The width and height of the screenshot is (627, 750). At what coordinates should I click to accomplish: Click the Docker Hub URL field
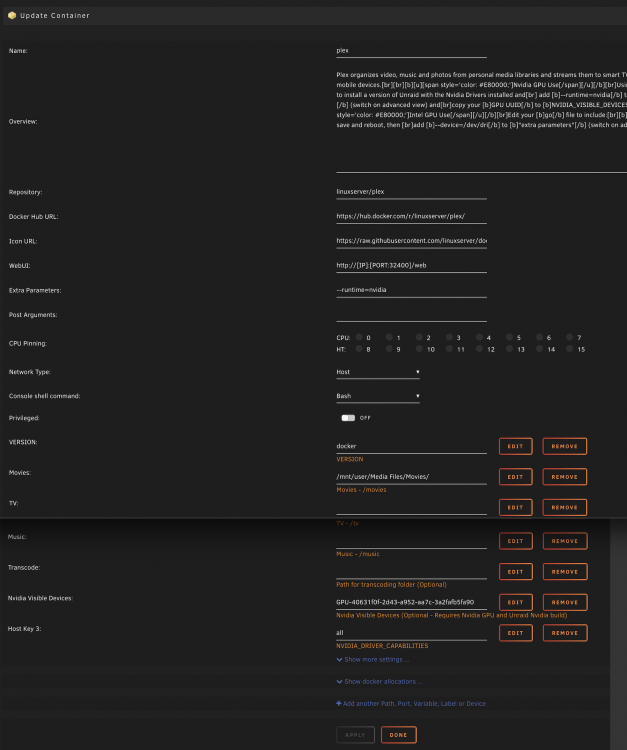[x=411, y=216]
